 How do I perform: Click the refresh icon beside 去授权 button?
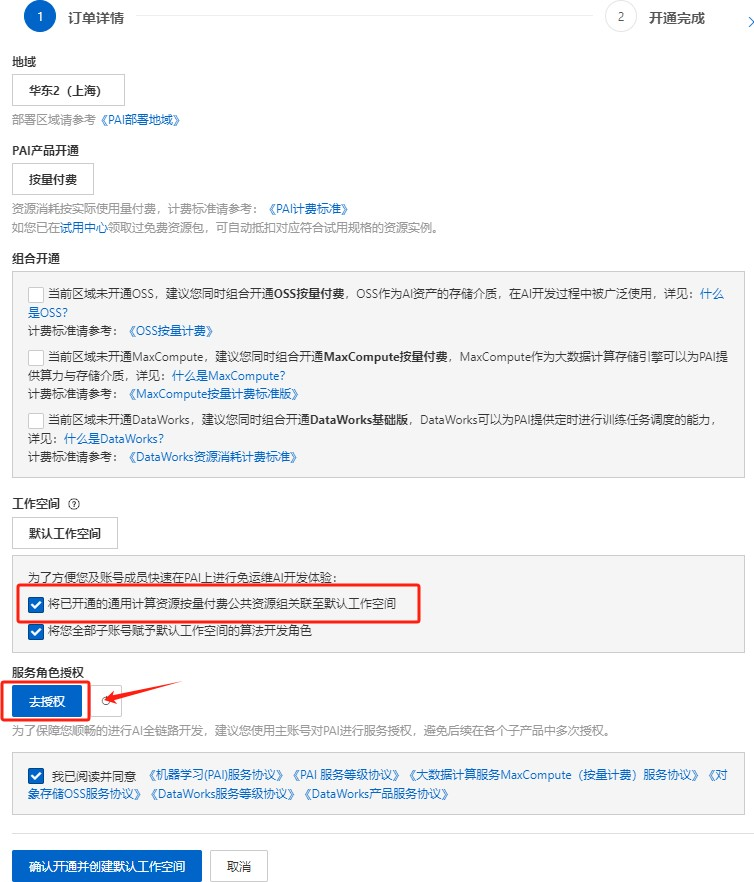click(x=106, y=701)
